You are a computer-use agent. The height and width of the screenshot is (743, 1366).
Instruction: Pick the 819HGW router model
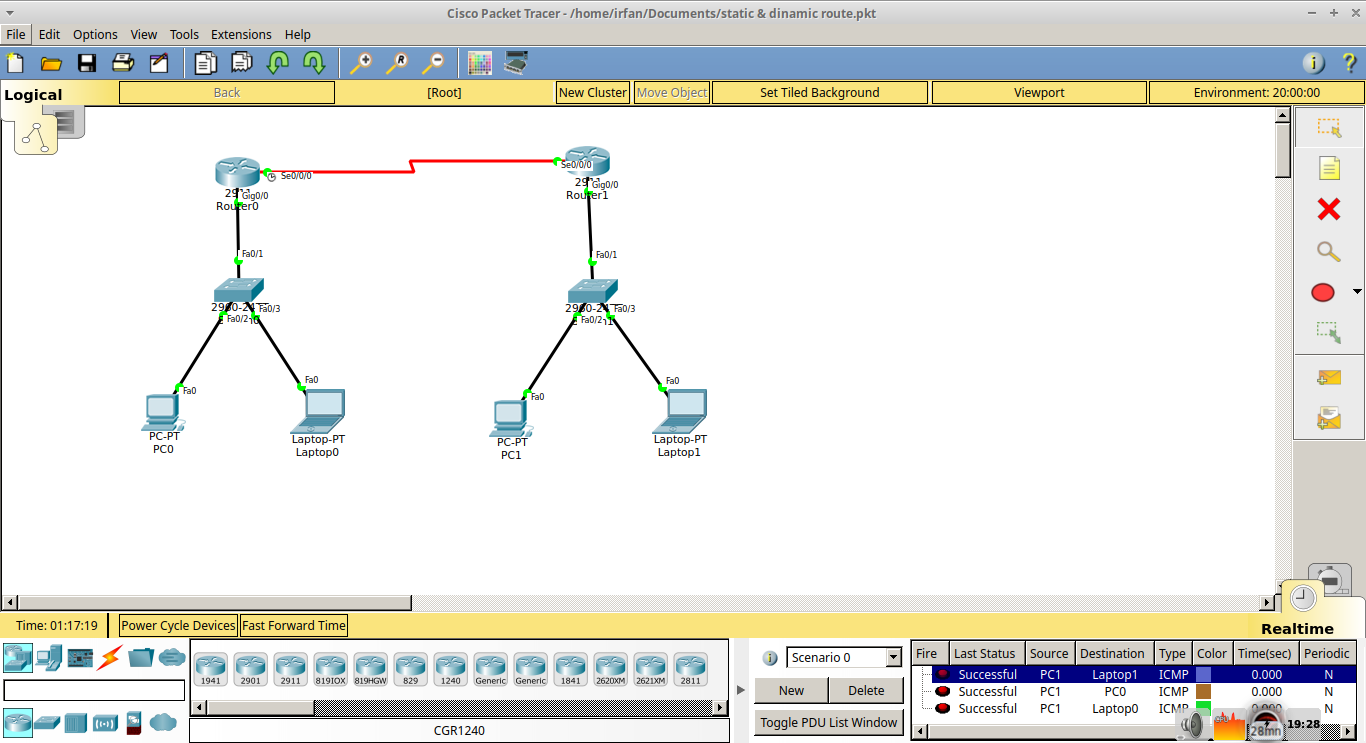tap(371, 669)
